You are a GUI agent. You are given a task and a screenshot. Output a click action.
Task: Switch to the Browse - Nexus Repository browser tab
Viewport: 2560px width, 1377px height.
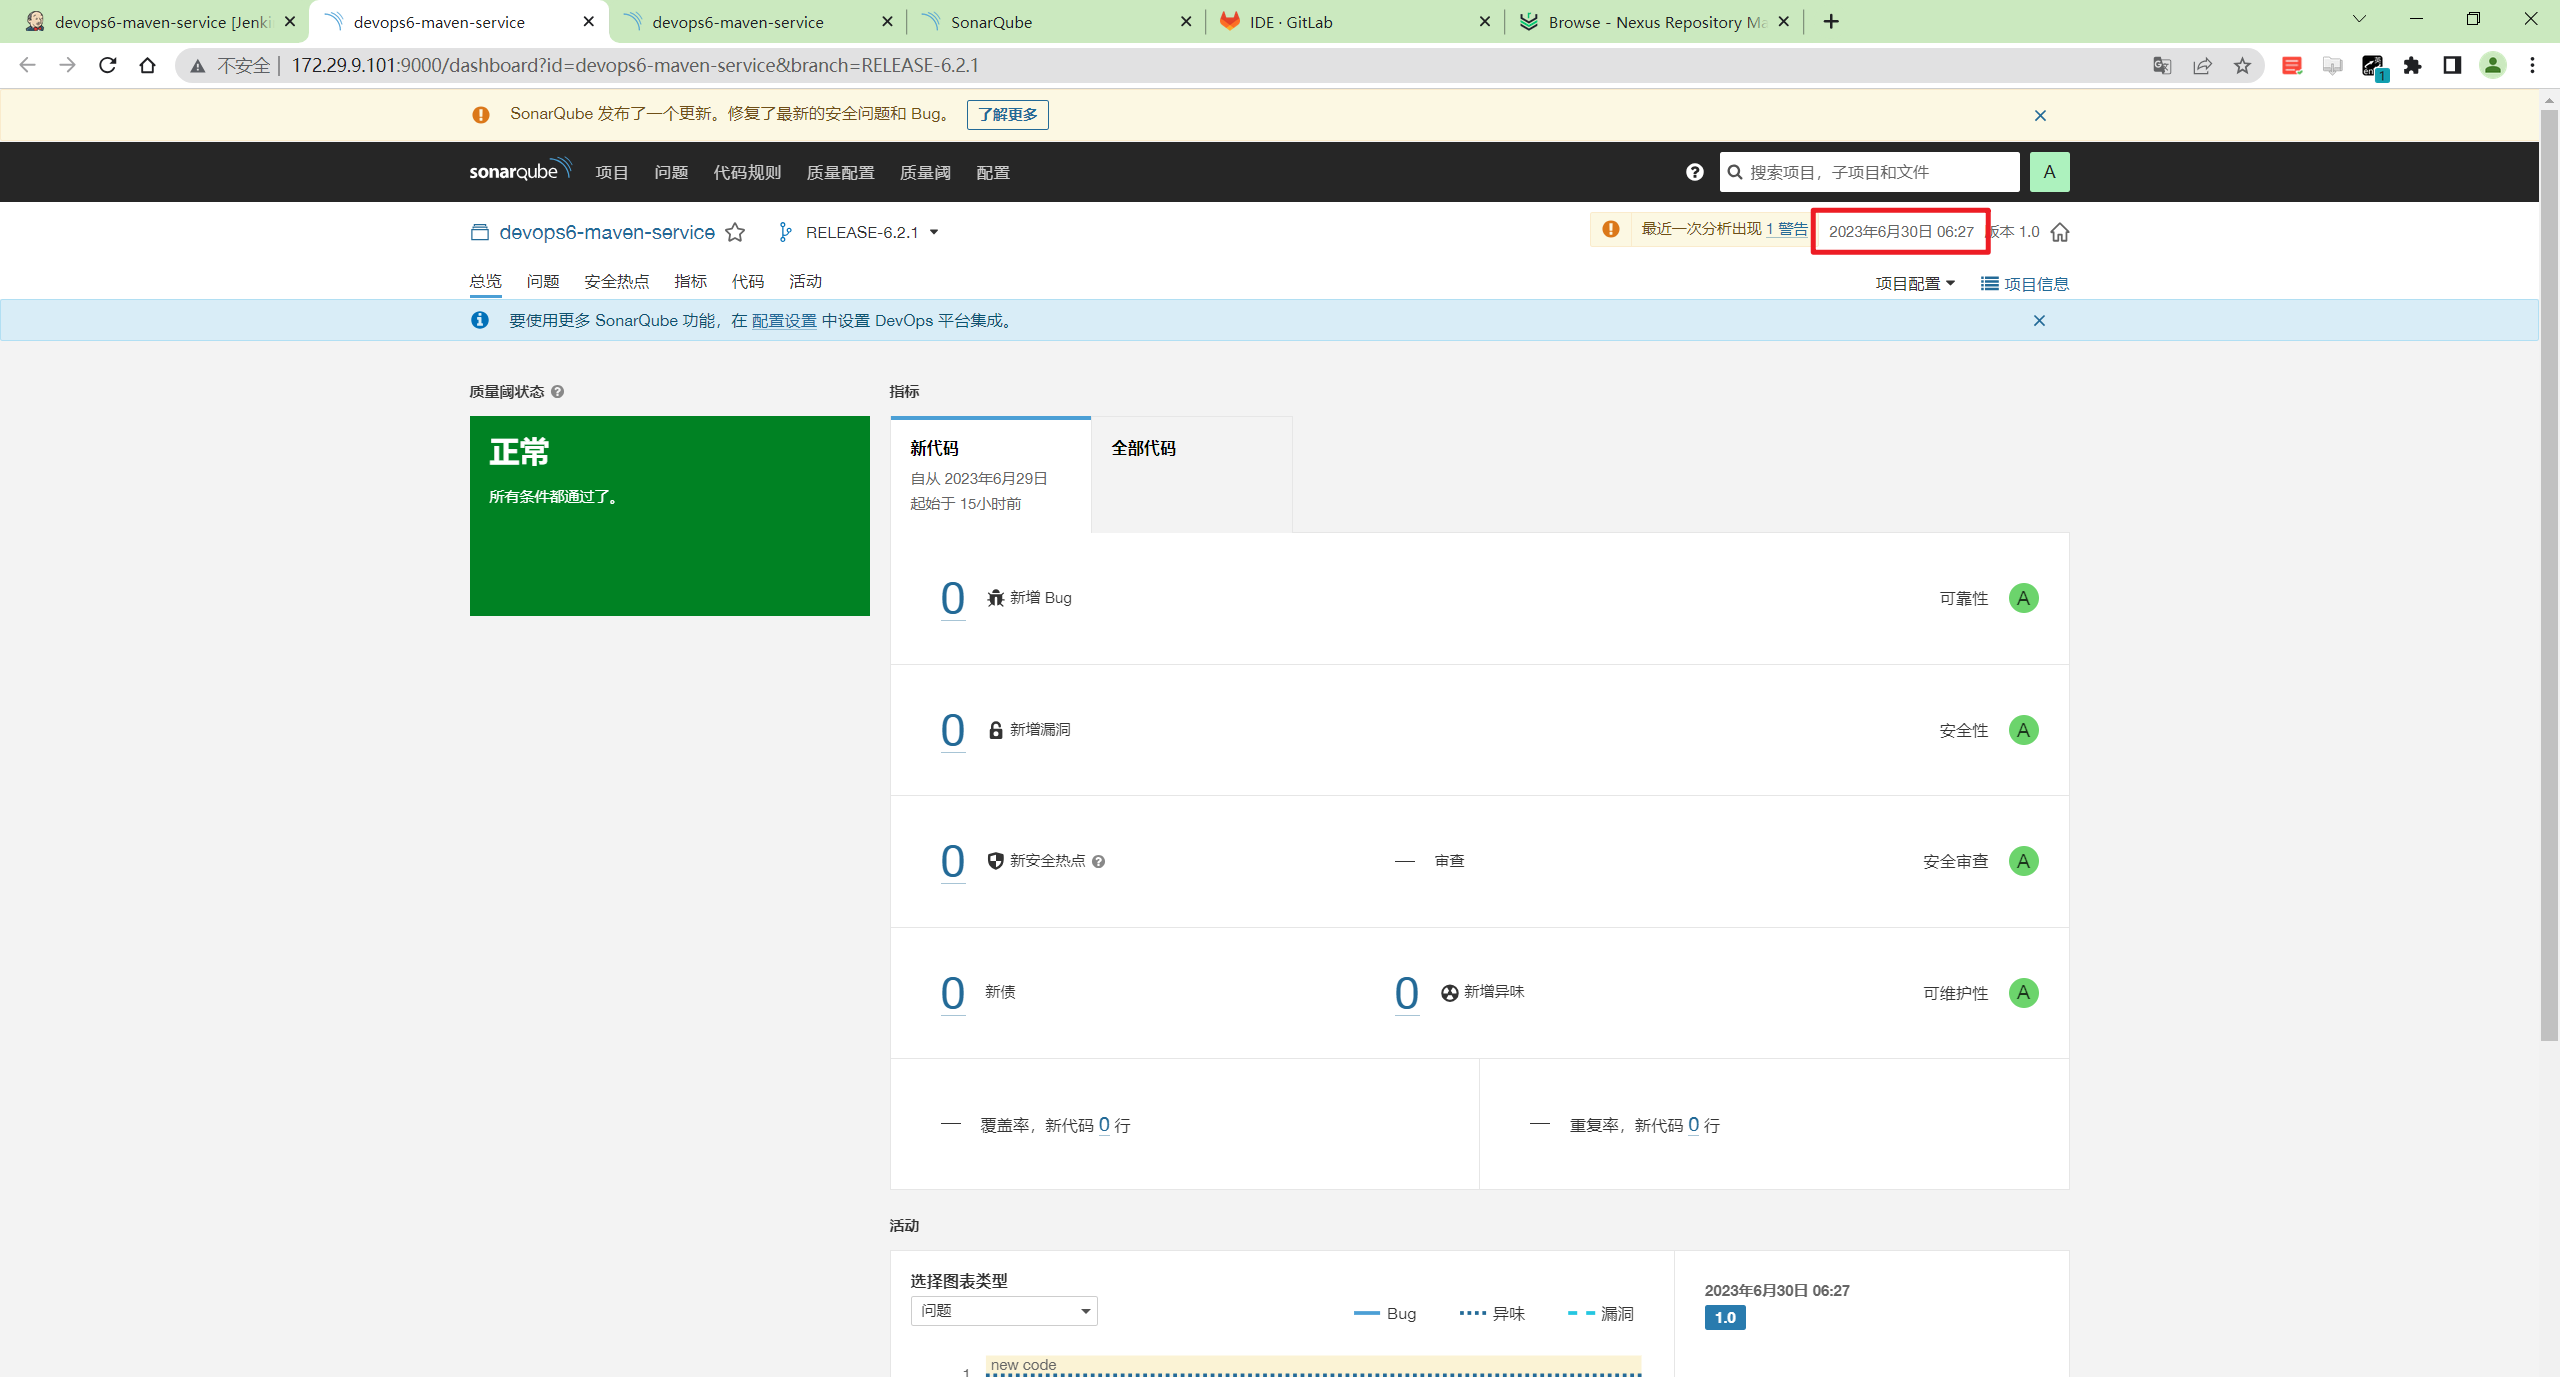click(1653, 21)
